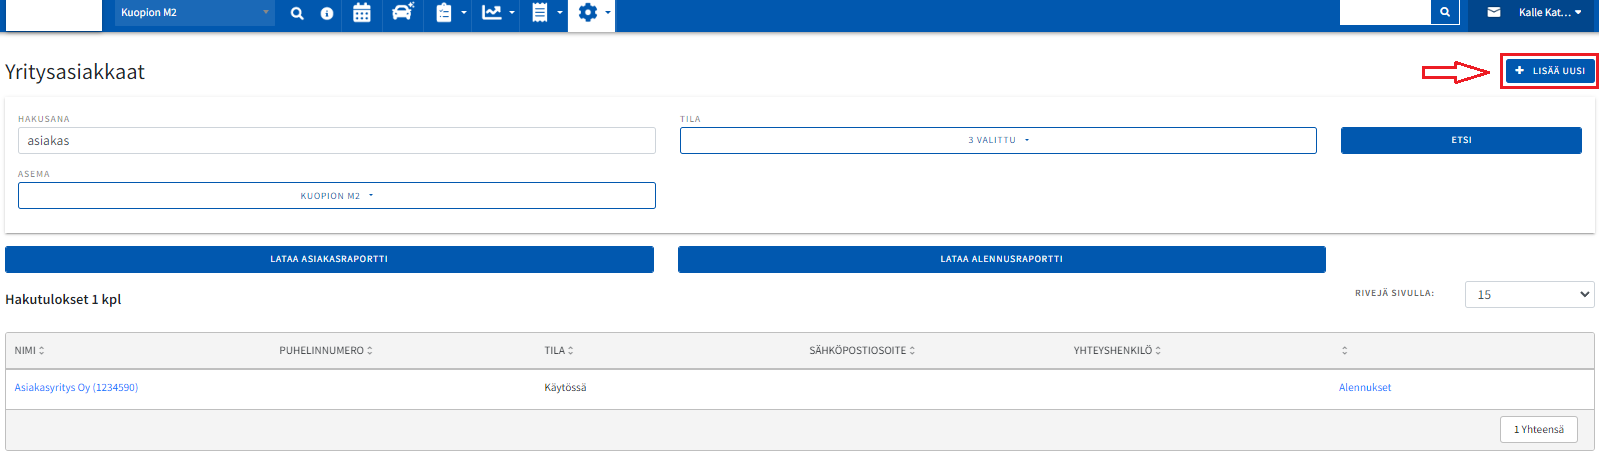The image size is (1599, 462).
Task: Sort table by Tila column
Action: click(x=559, y=351)
